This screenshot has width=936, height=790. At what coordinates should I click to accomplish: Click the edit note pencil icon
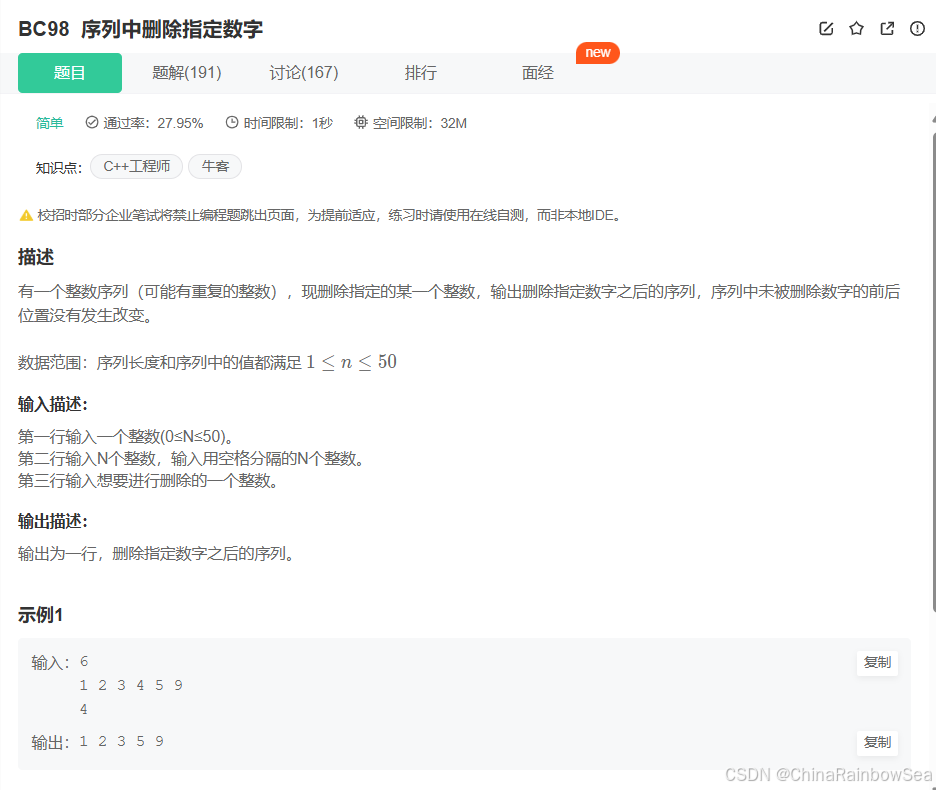tap(826, 29)
